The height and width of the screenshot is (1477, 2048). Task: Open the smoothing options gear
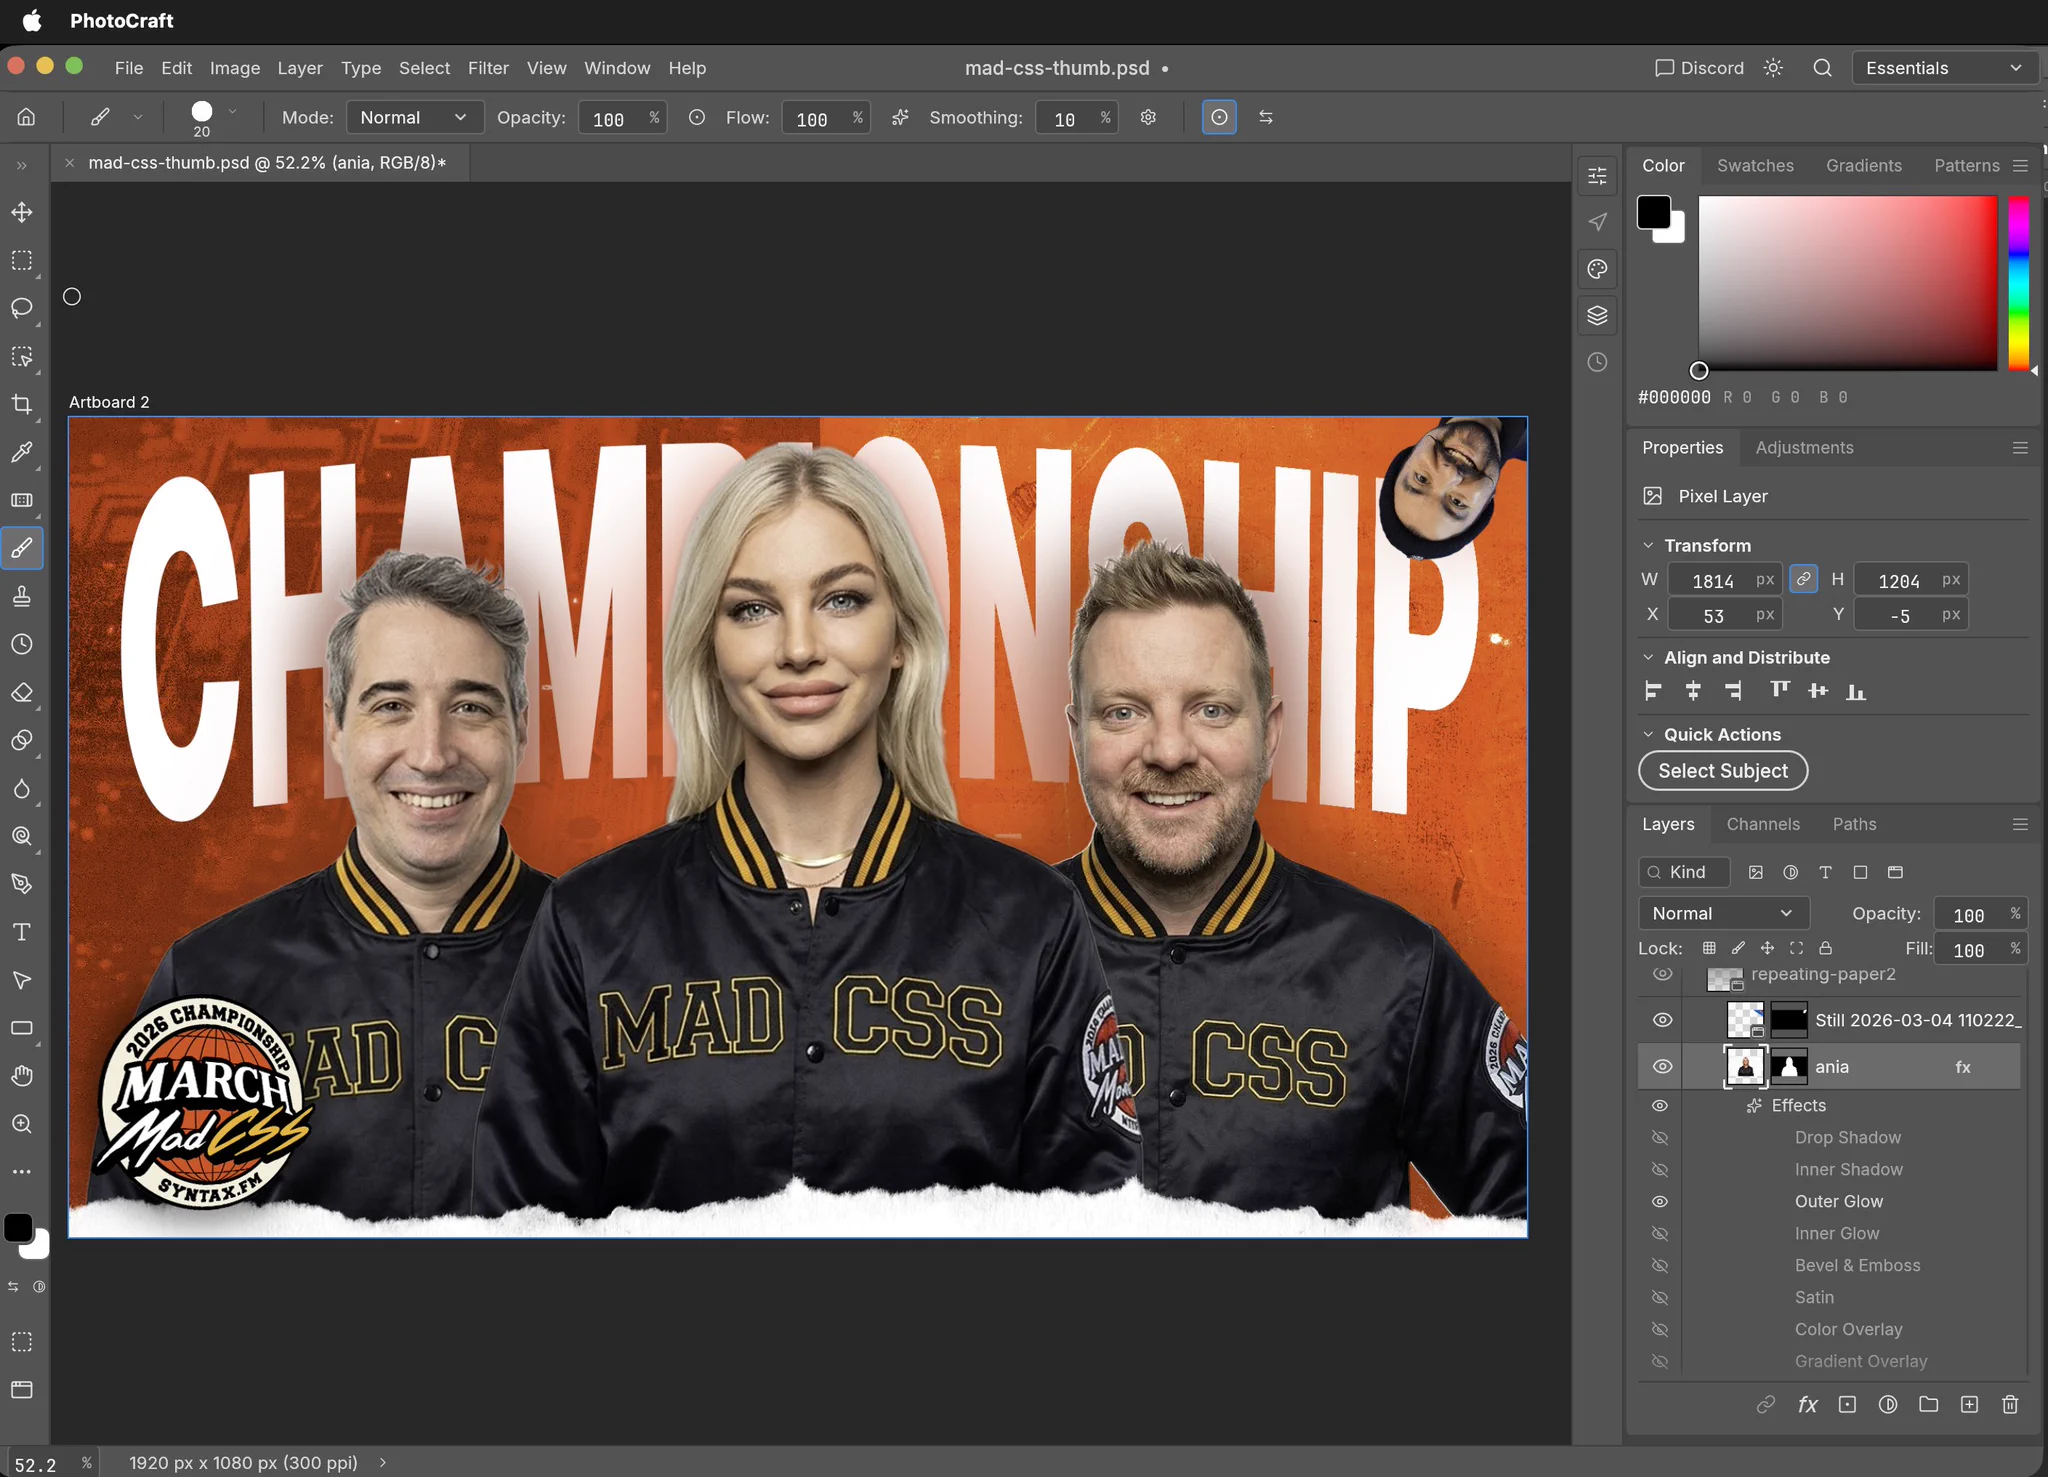[1148, 117]
